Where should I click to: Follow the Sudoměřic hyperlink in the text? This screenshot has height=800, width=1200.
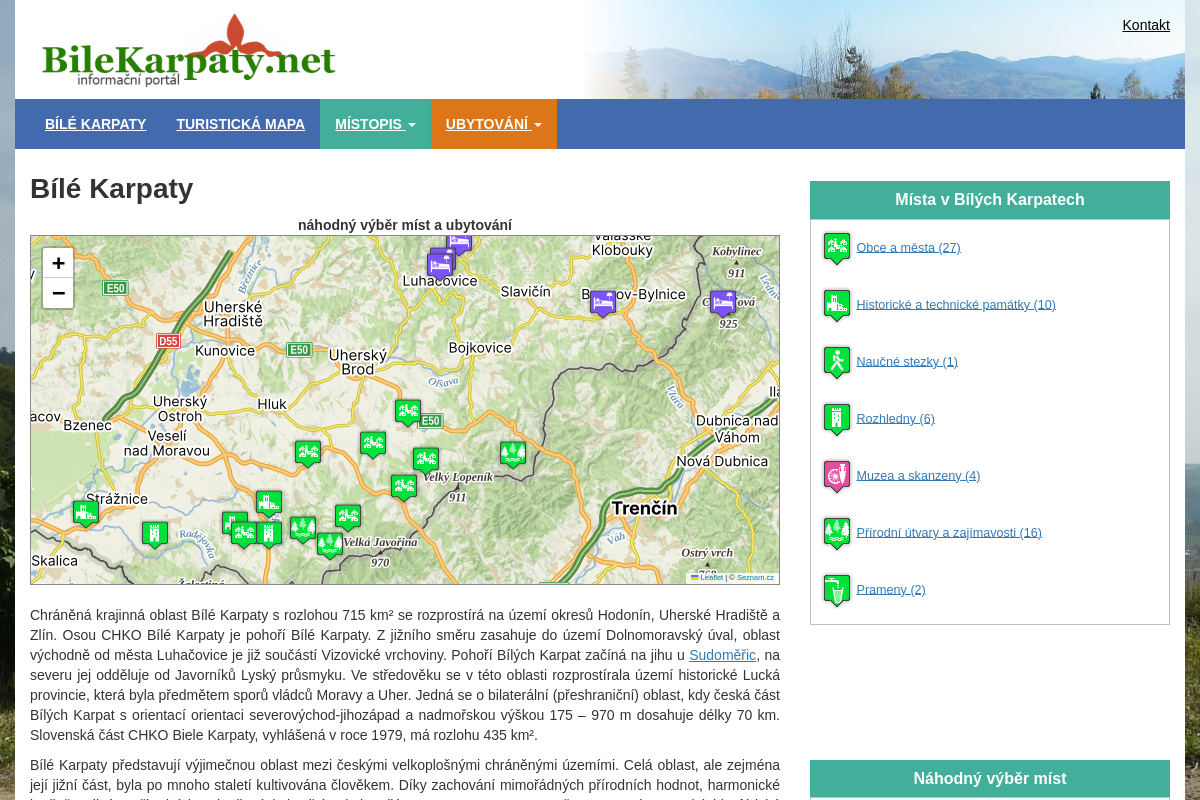pos(722,655)
